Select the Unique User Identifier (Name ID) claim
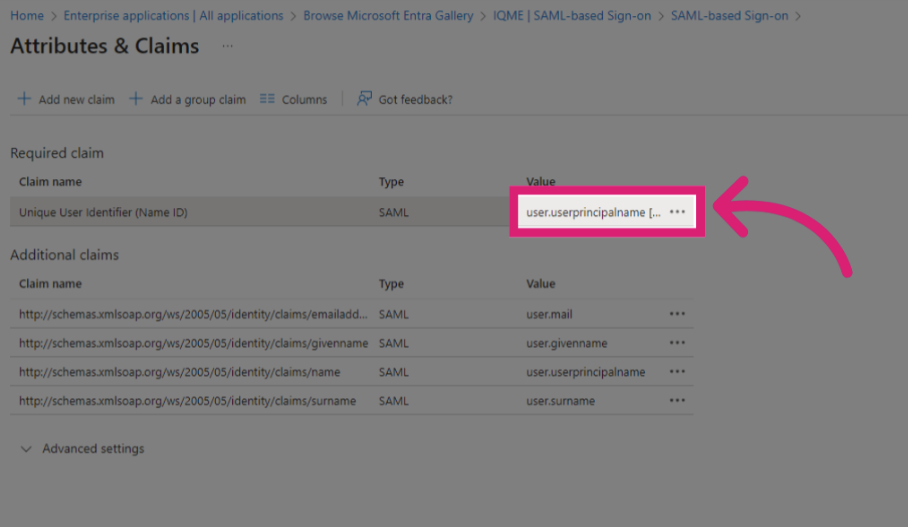This screenshot has width=908, height=527. pos(103,212)
